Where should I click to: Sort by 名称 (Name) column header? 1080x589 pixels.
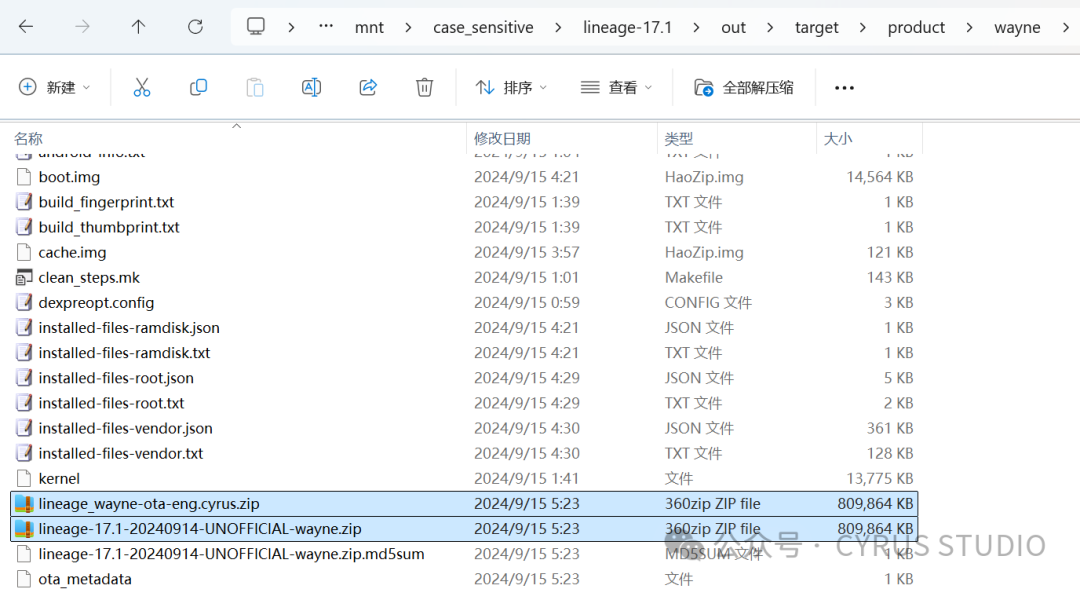28,138
